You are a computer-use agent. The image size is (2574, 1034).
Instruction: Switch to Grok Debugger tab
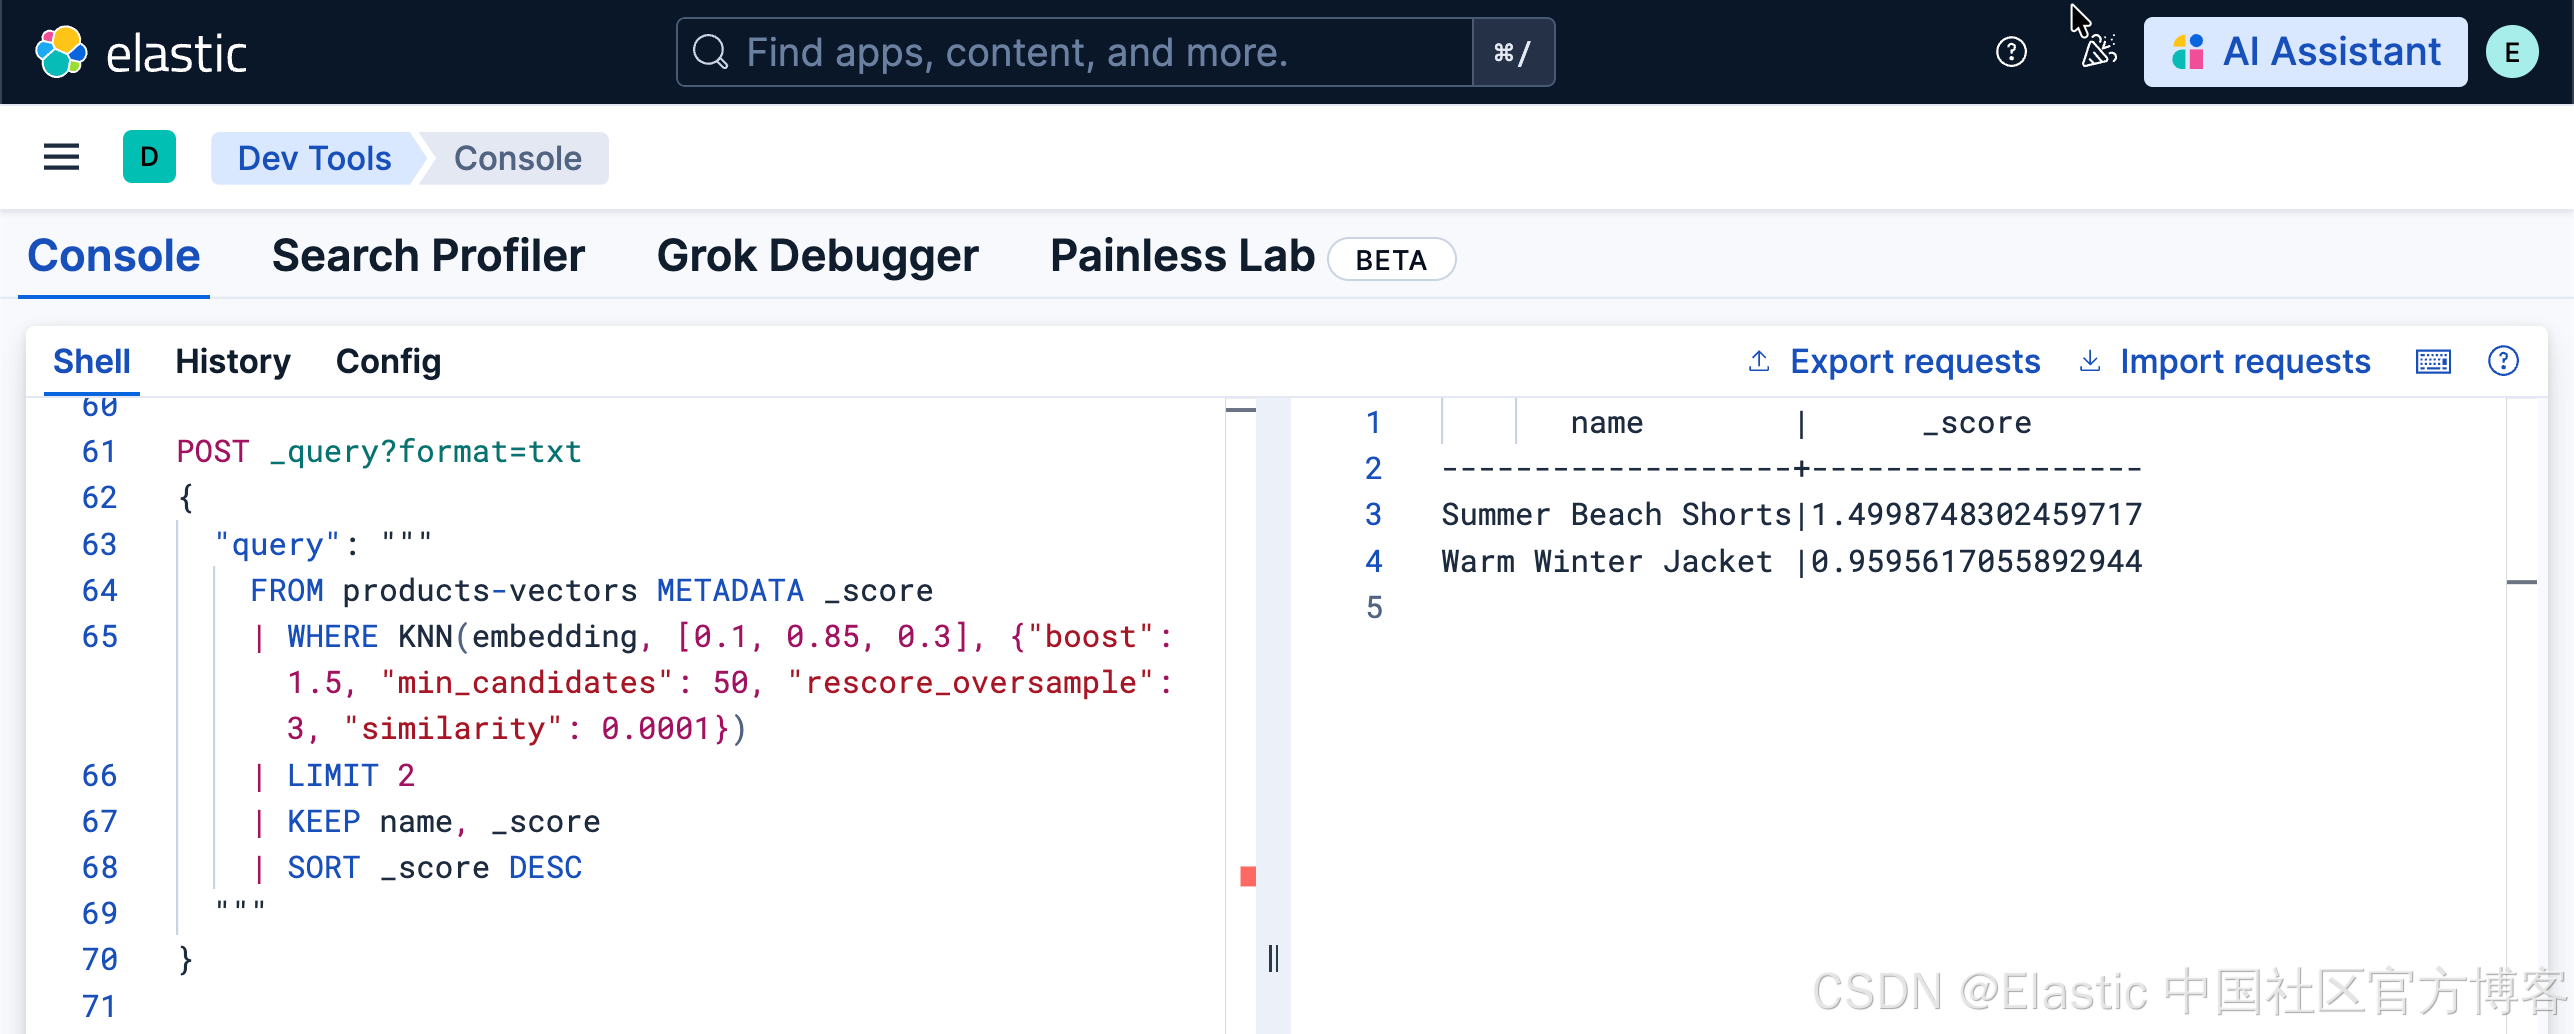(817, 256)
